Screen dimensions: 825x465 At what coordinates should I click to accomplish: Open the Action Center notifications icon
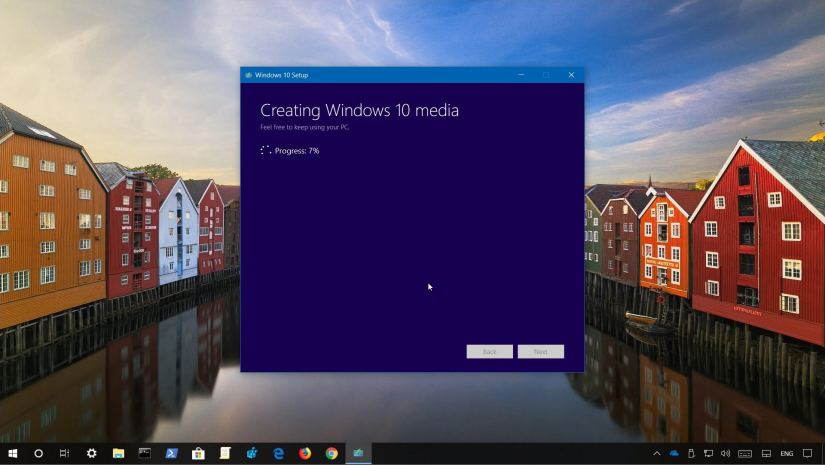(808, 453)
